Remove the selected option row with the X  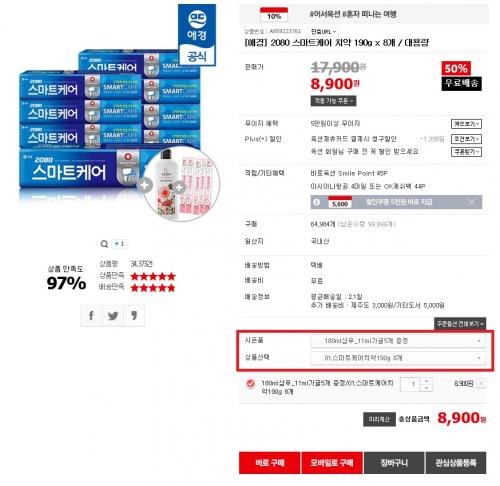(x=481, y=383)
